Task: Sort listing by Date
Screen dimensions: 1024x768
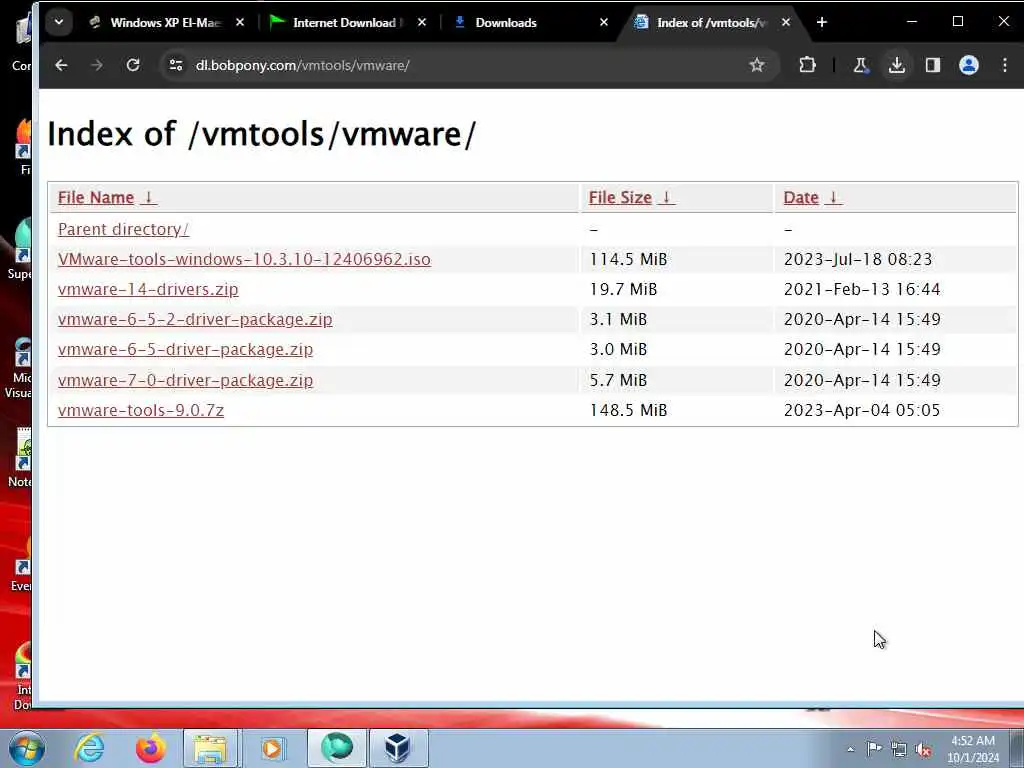Action: tap(801, 197)
